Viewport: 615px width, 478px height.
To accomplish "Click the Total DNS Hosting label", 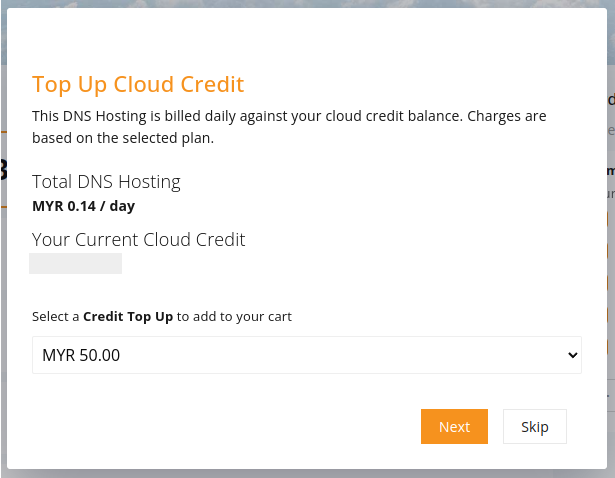I will (106, 182).
